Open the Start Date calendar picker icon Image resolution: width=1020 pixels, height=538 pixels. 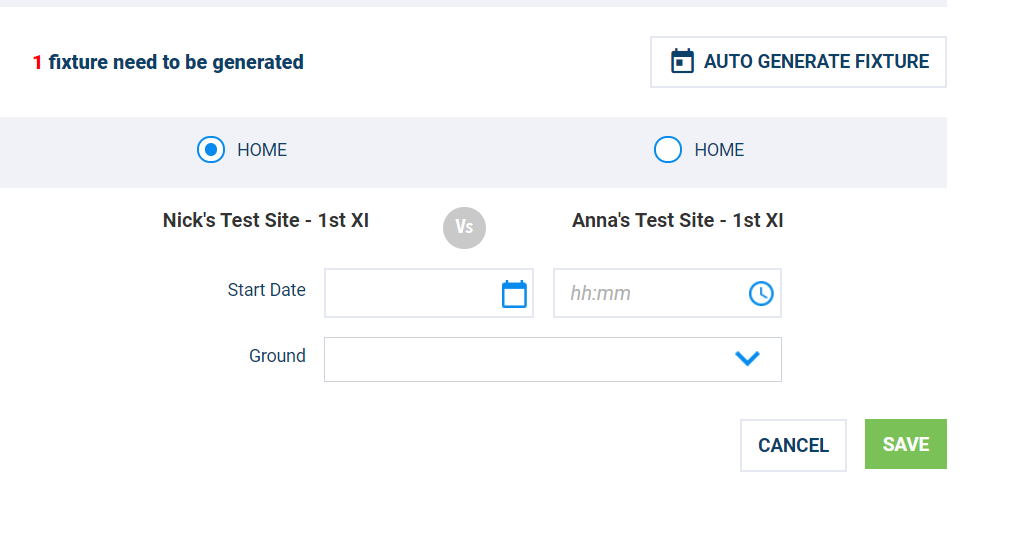click(x=514, y=293)
